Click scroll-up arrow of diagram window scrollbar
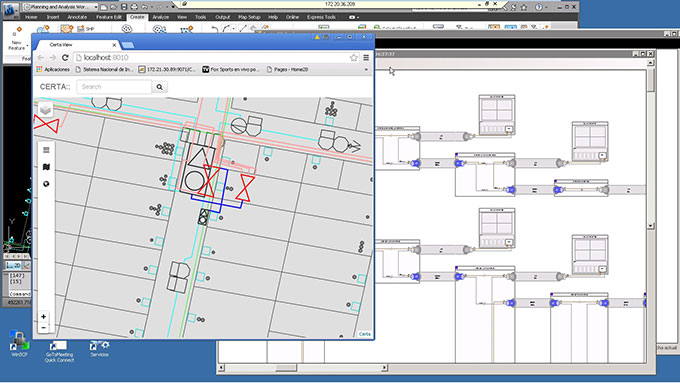 point(651,63)
